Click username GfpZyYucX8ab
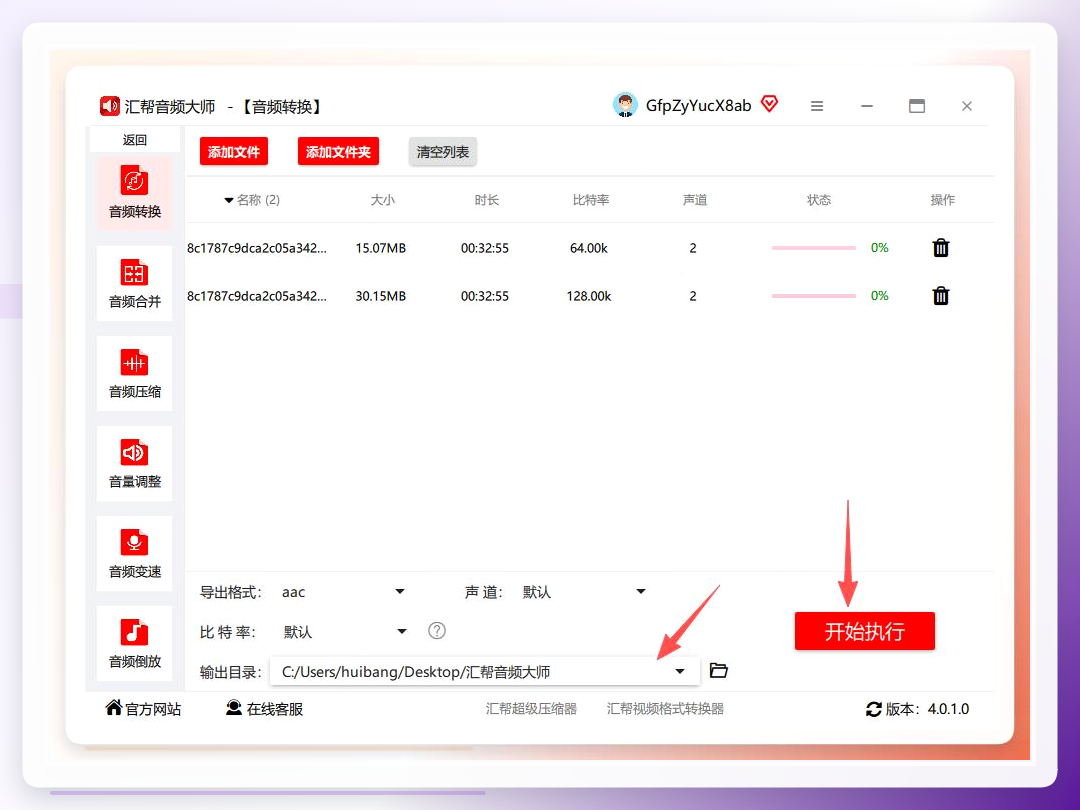Viewport: 1080px width, 810px height. point(698,105)
